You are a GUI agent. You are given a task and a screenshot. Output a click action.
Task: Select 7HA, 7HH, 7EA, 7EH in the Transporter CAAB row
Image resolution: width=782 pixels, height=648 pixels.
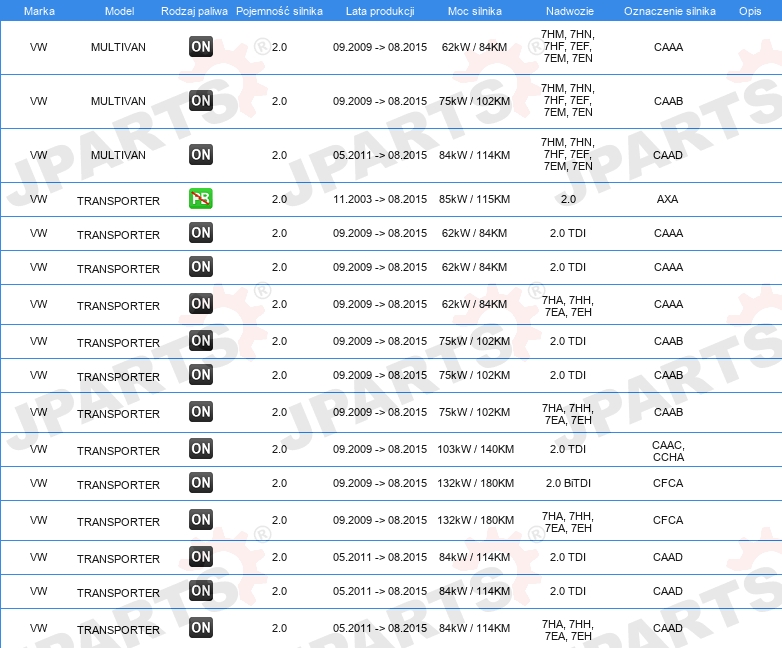[x=568, y=414]
